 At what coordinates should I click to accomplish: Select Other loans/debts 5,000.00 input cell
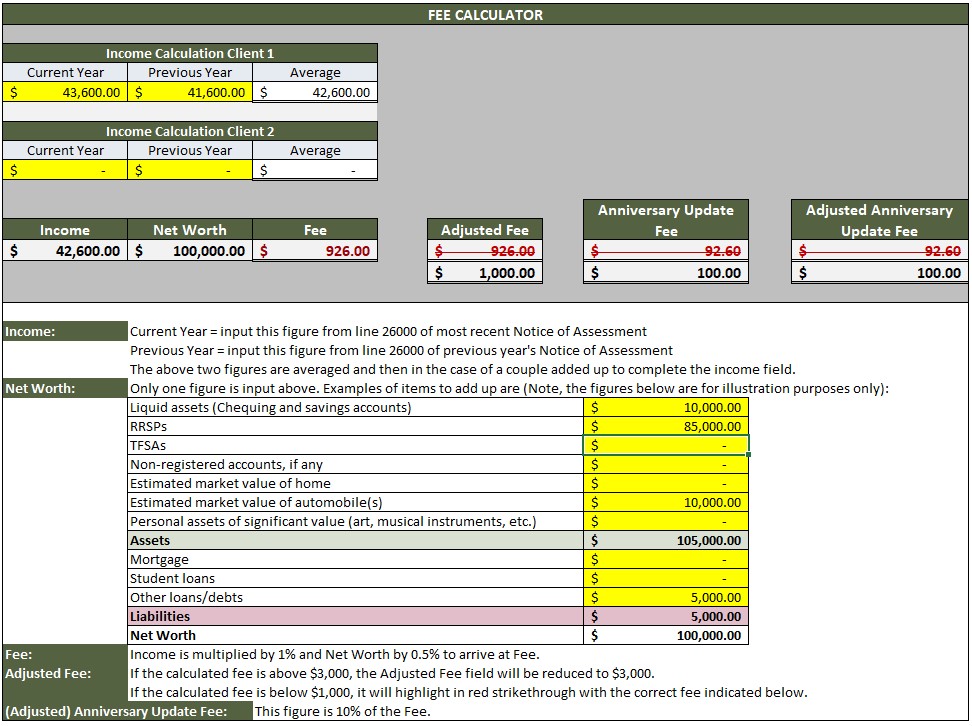(x=666, y=597)
